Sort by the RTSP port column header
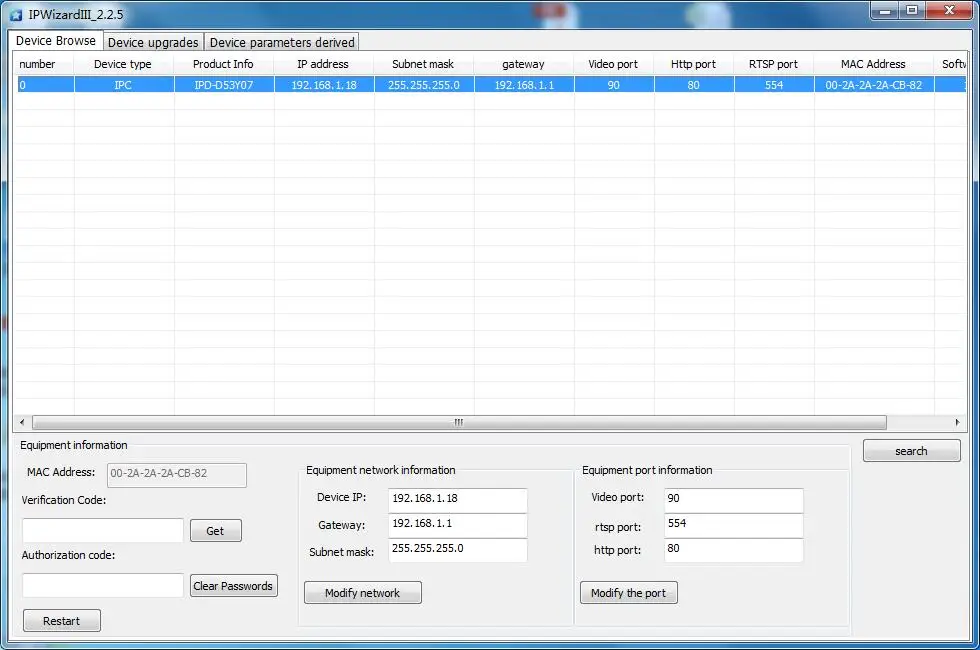Viewport: 980px width, 650px height. pos(773,64)
